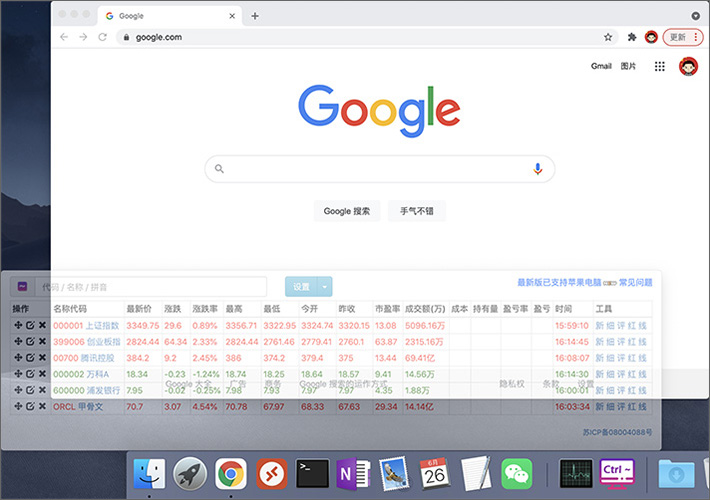The width and height of the screenshot is (710, 500).
Task: Delete the 甲骨文 row
Action: point(42,406)
